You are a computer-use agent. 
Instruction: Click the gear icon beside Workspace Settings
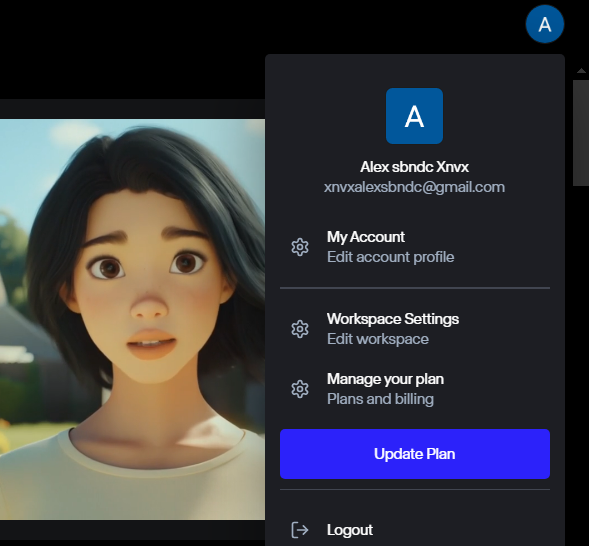300,329
